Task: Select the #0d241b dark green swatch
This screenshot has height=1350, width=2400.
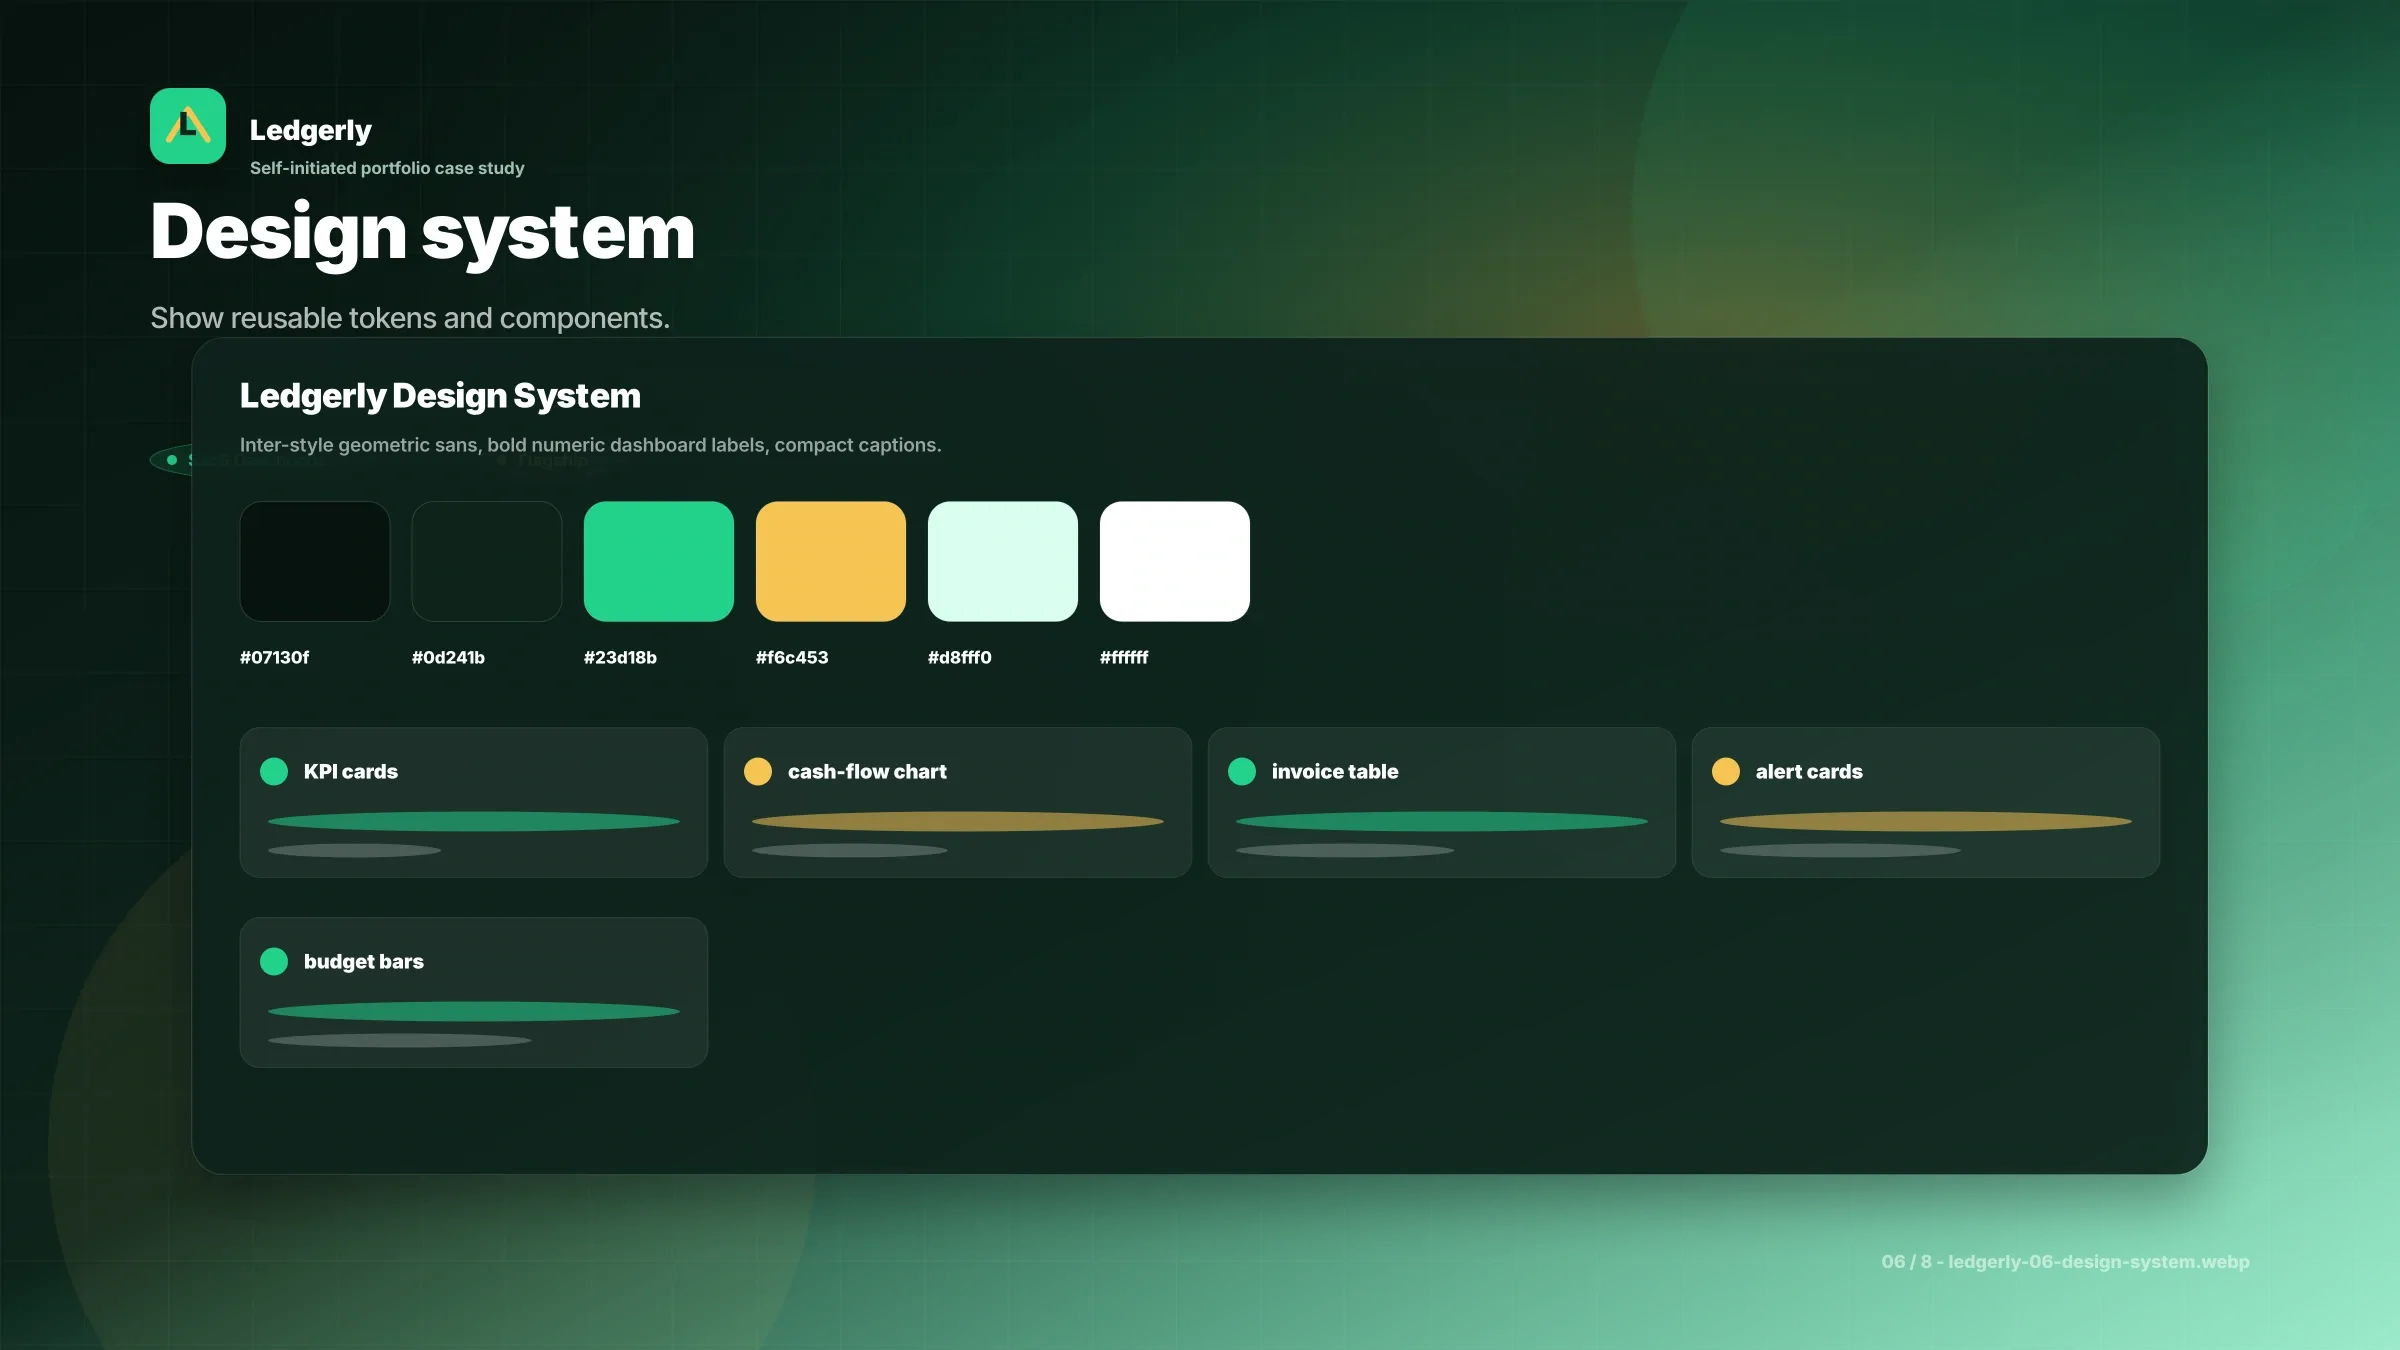Action: [x=487, y=561]
